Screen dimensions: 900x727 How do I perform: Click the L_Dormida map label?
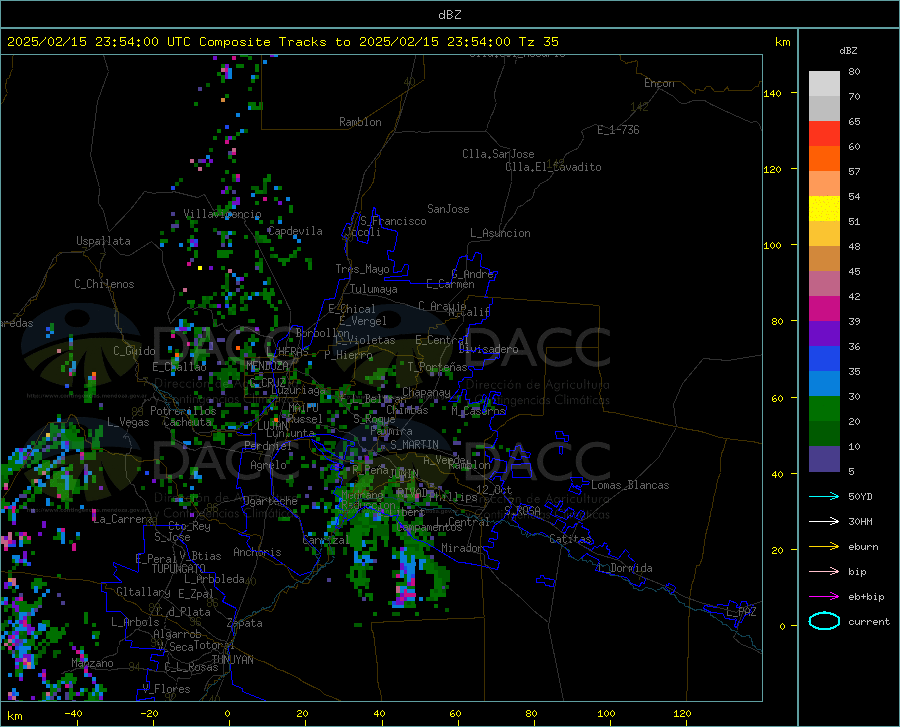(x=624, y=568)
